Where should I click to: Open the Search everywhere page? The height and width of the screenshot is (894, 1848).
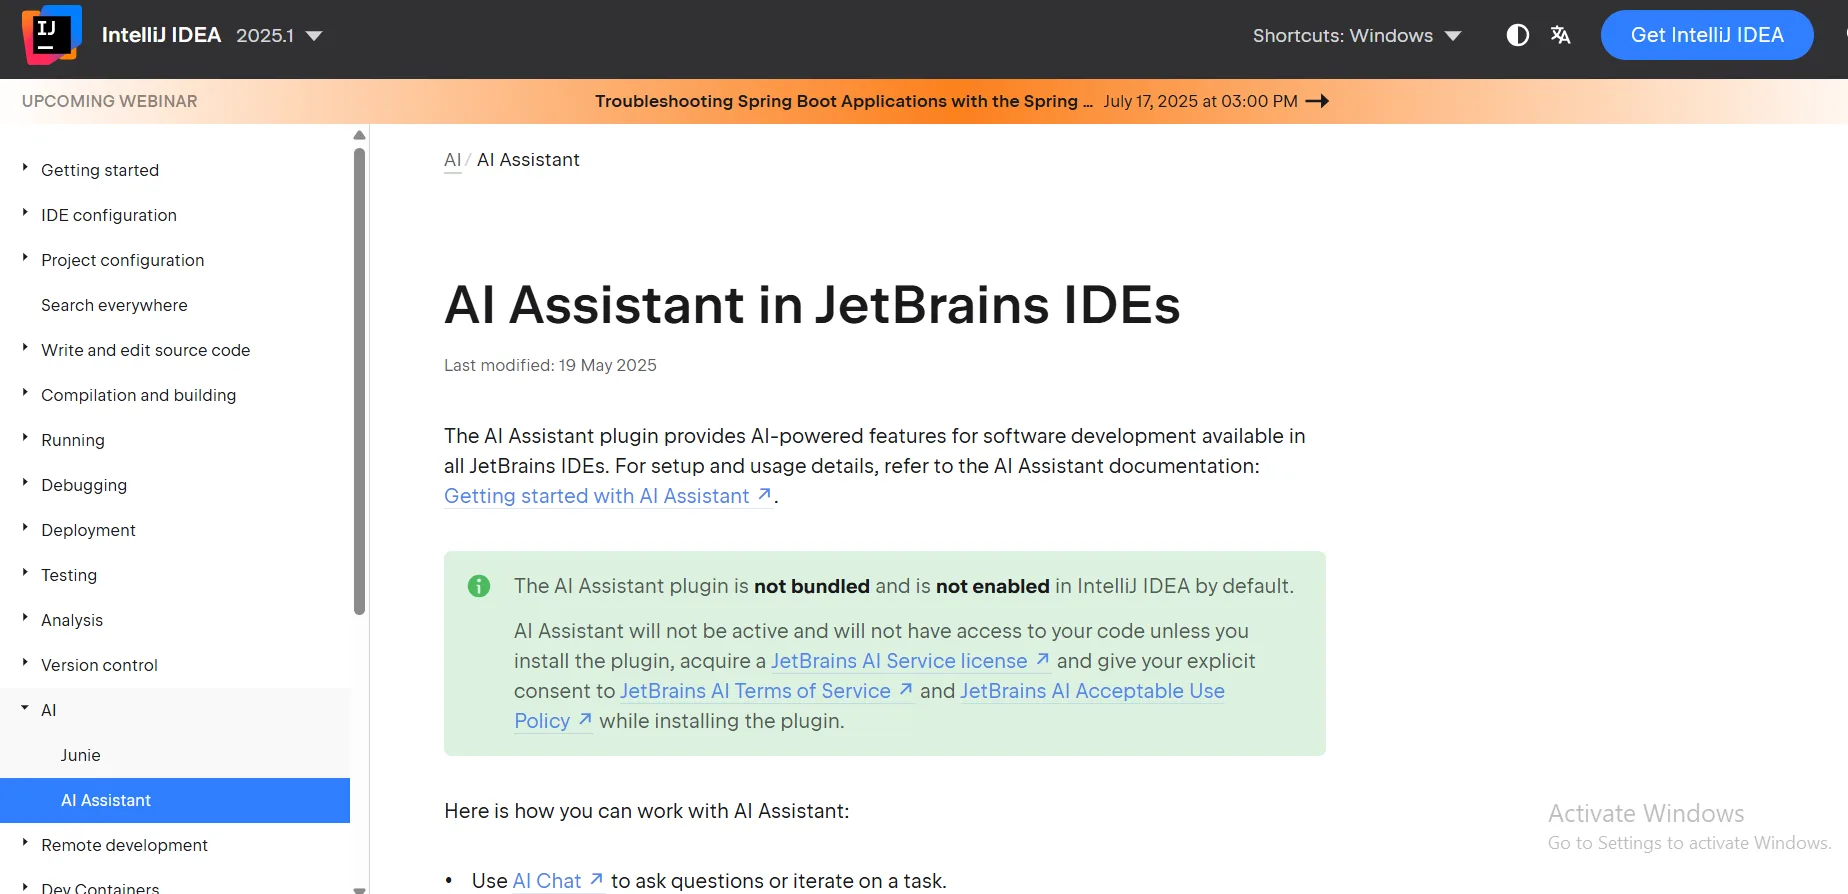tap(114, 305)
